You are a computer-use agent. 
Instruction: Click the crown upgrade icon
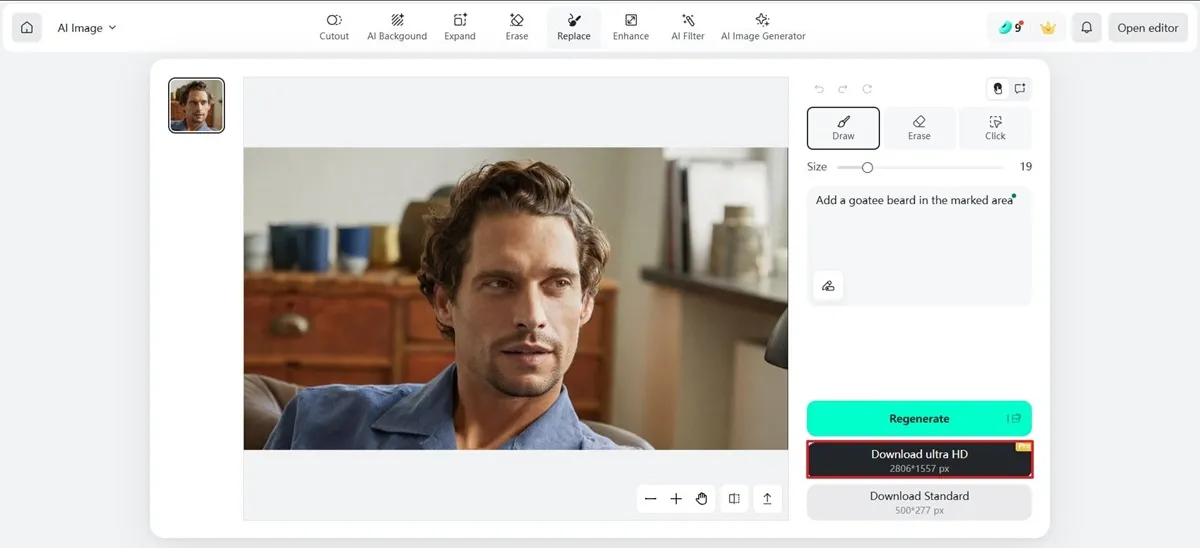[1048, 28]
